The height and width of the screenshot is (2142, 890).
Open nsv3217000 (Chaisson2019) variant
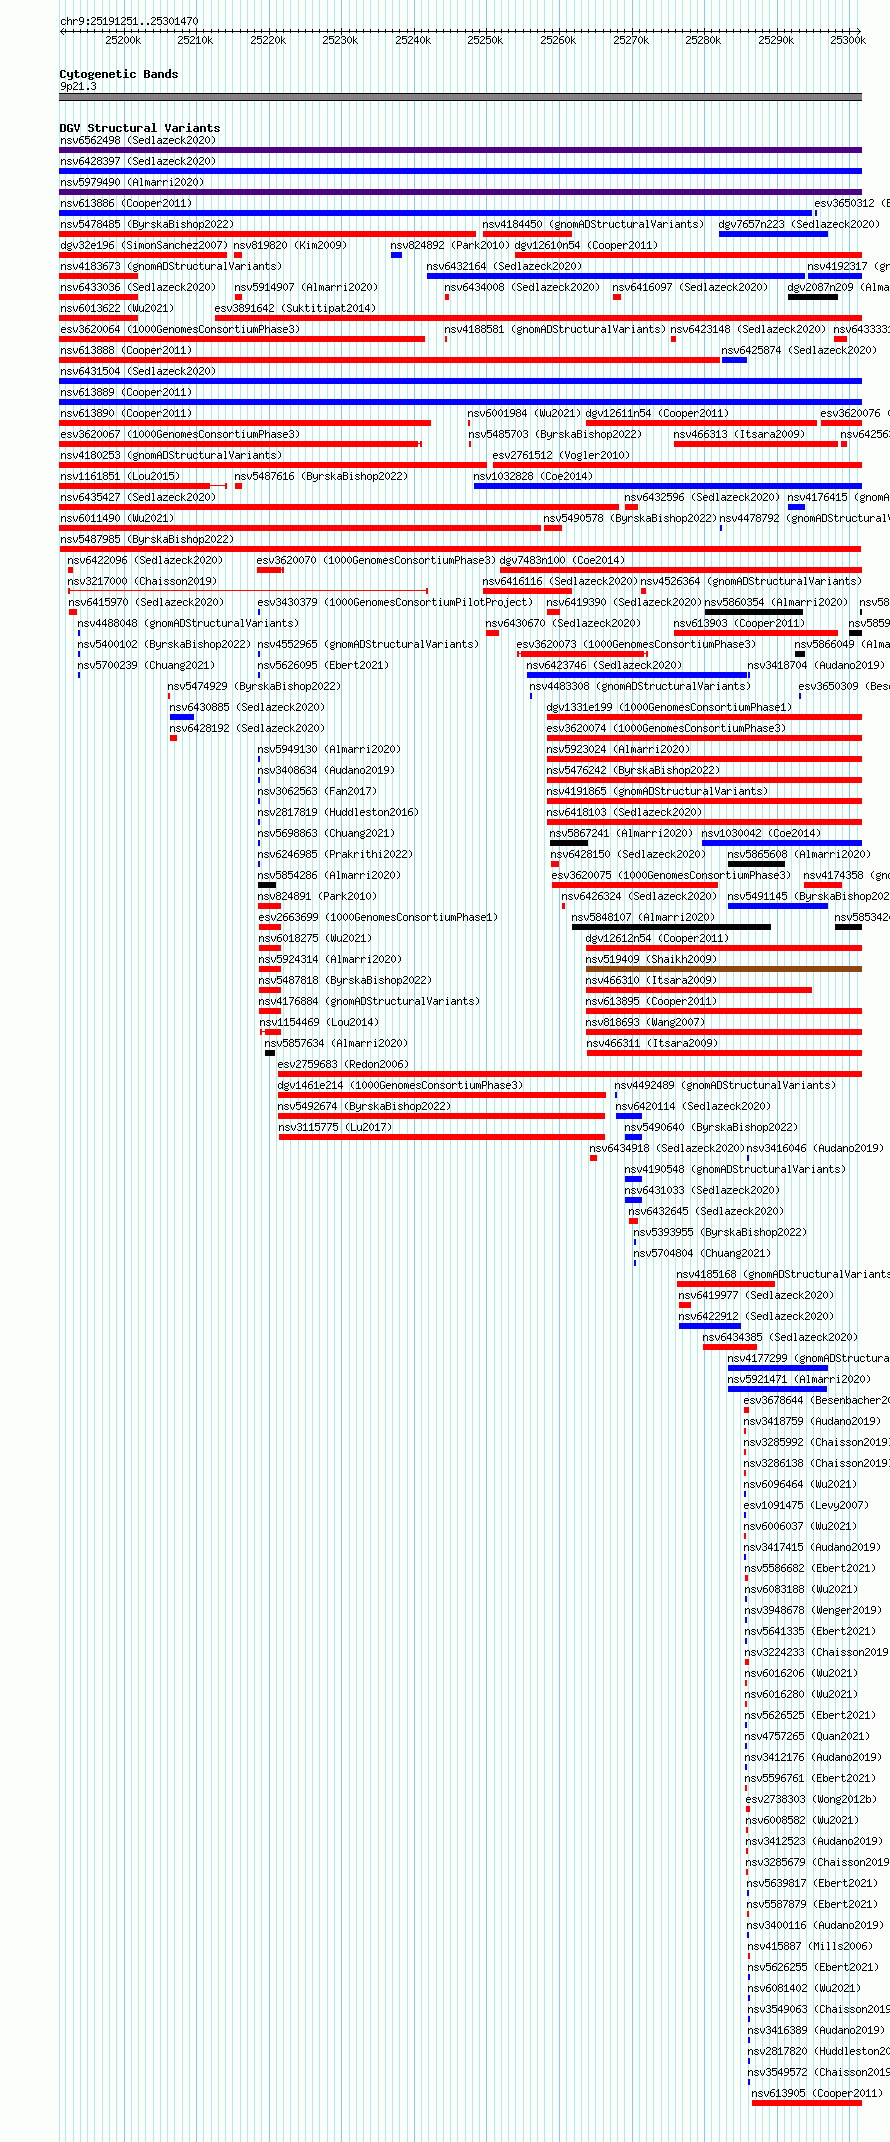tap(142, 581)
